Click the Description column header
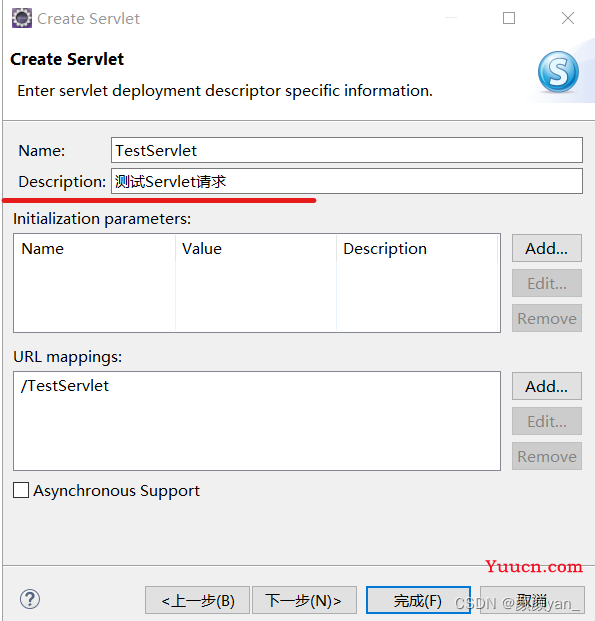595x621 pixels. pyautogui.click(x=417, y=249)
